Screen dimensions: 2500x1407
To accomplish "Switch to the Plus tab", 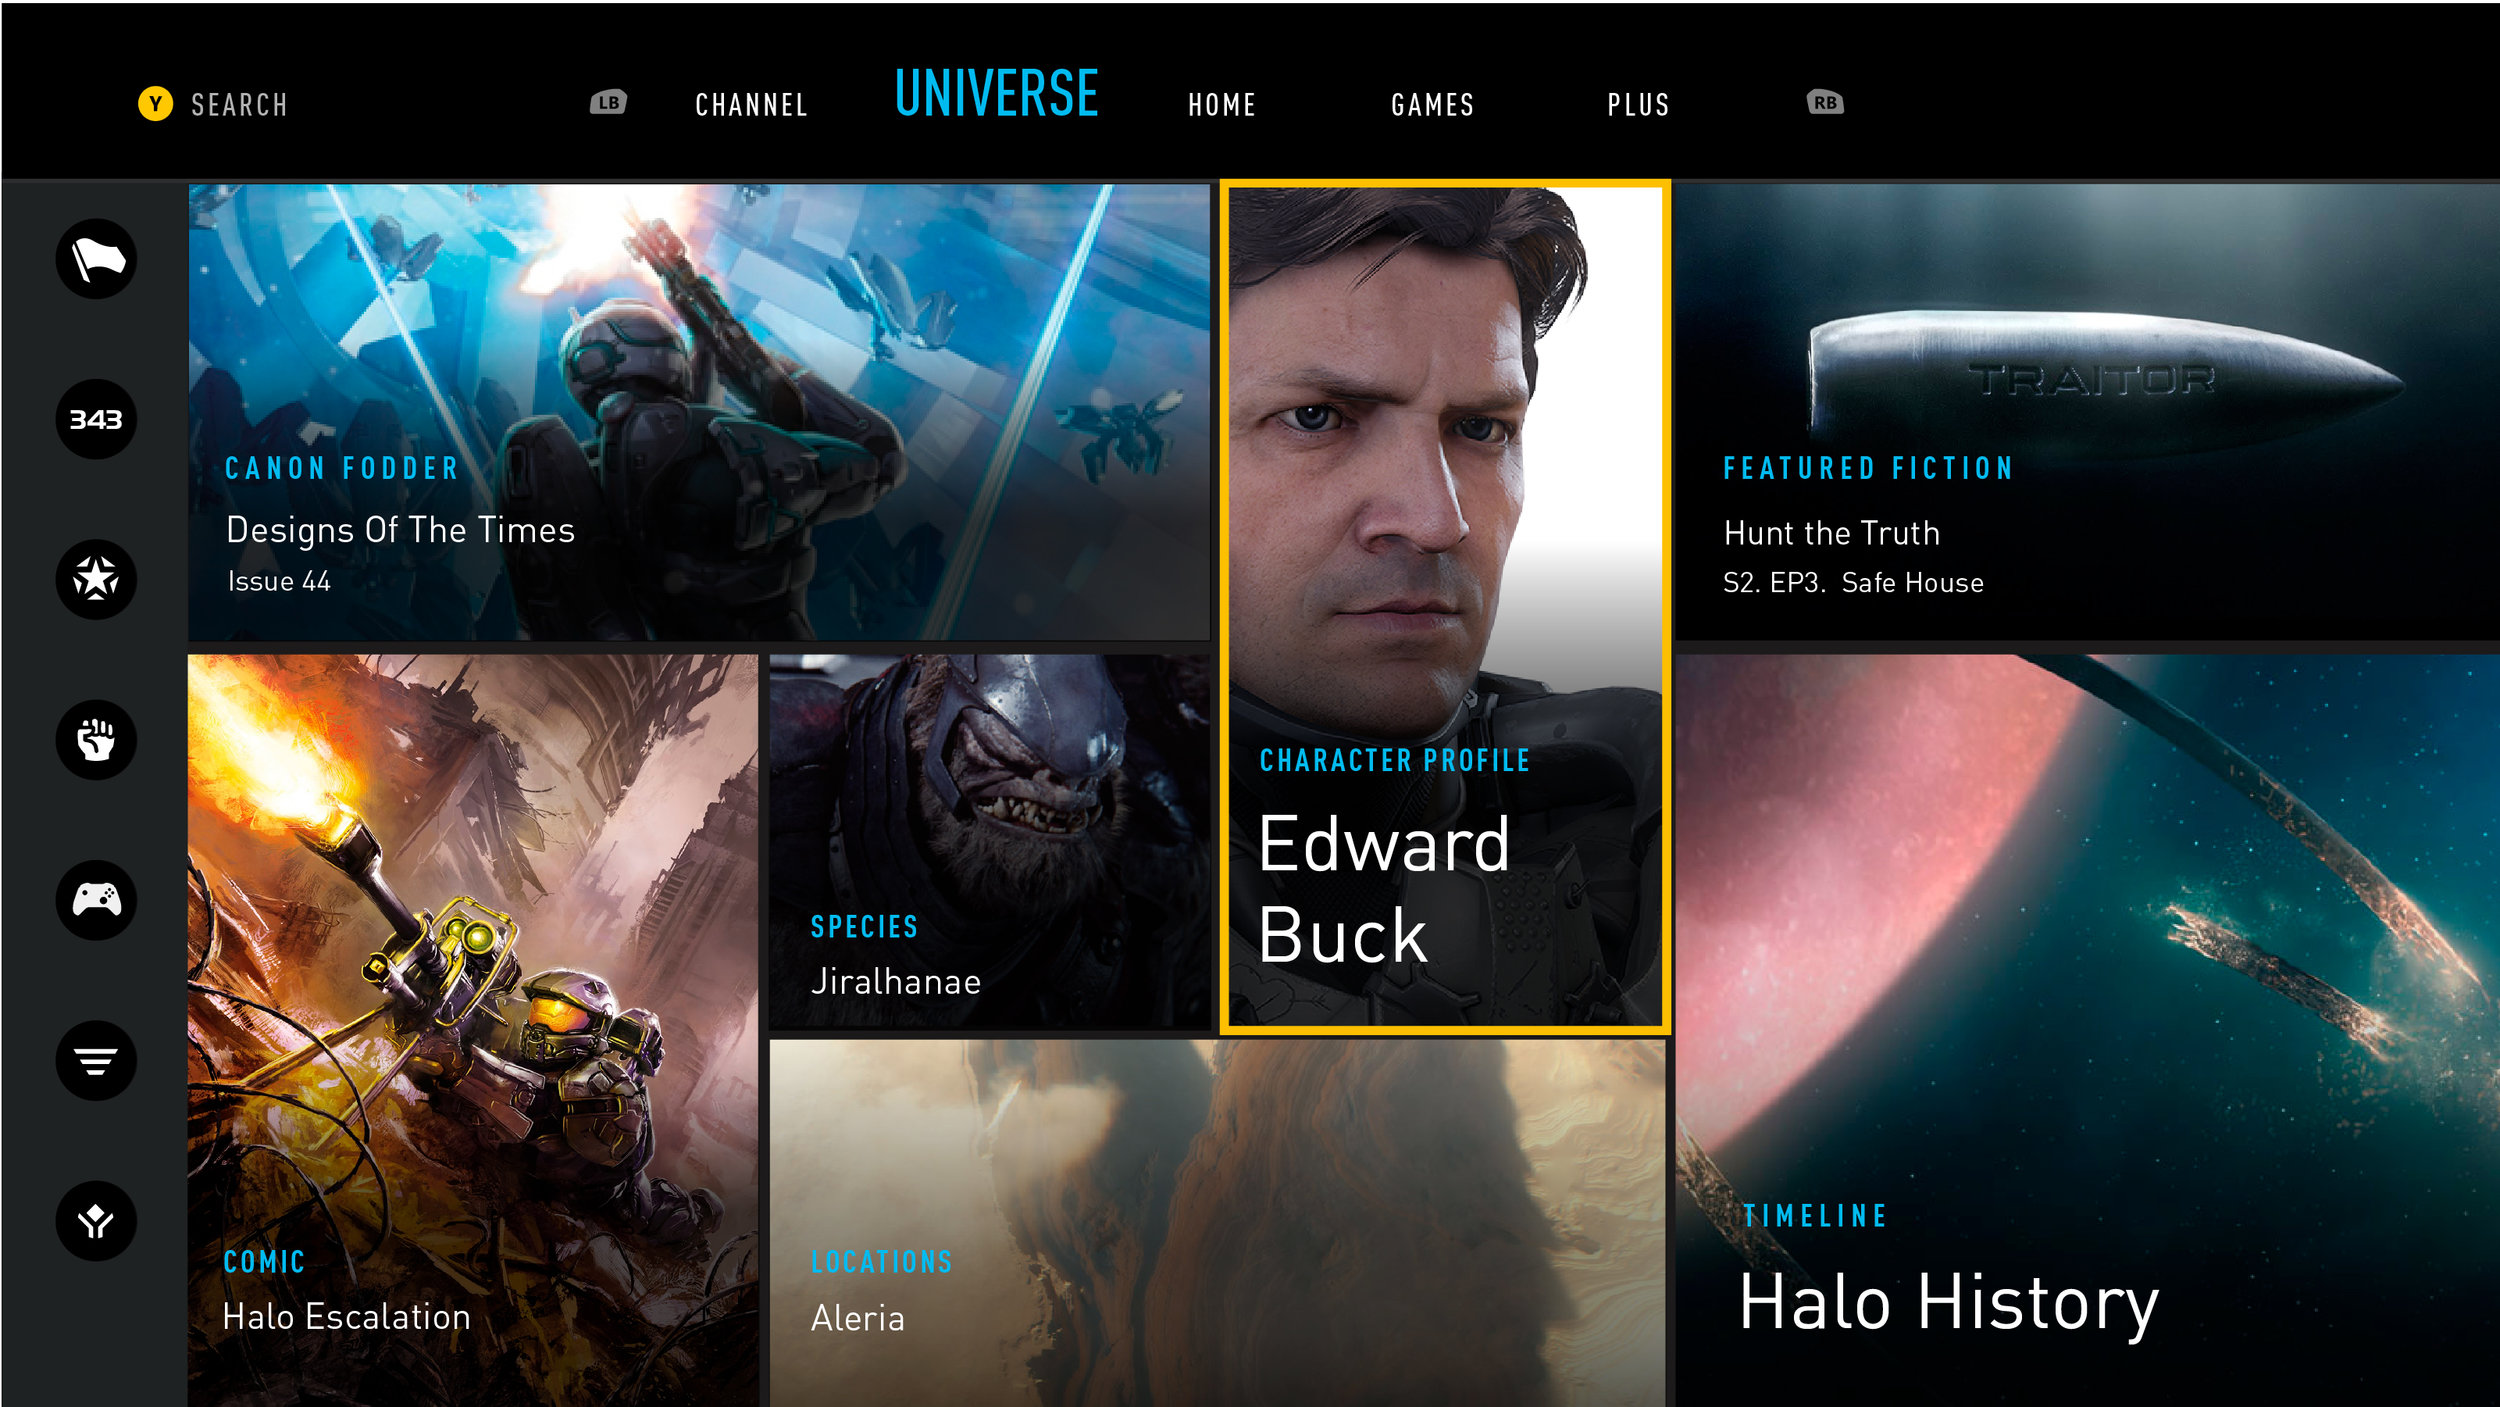I will point(1638,105).
